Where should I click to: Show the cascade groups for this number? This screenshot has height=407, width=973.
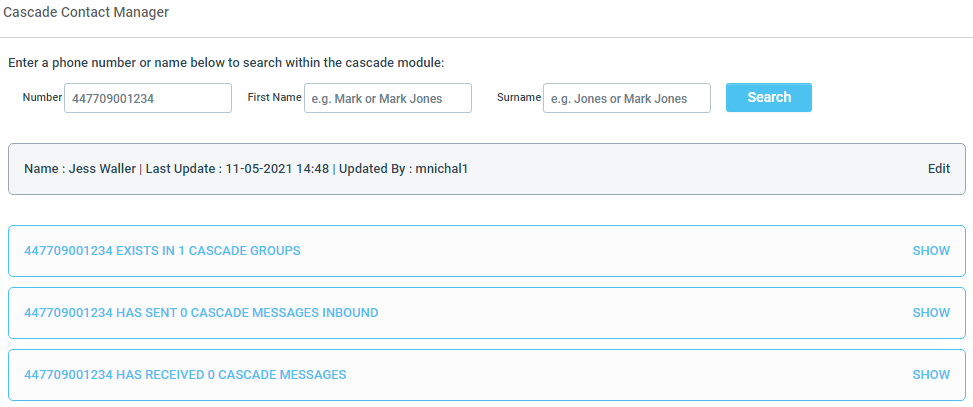(x=931, y=251)
